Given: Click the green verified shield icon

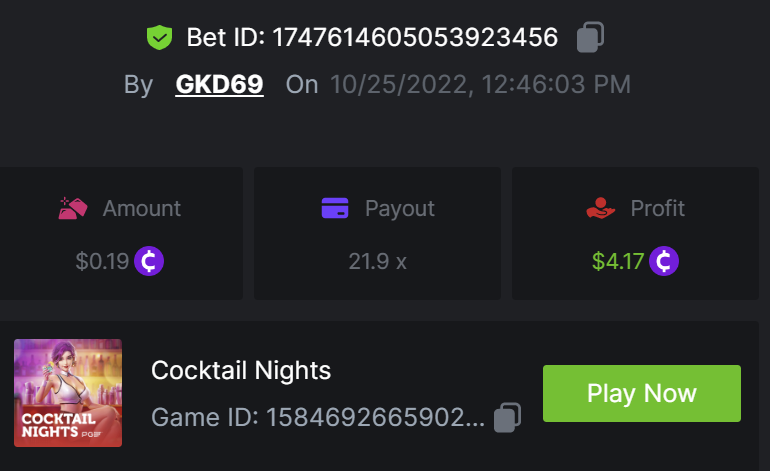Looking at the screenshot, I should [x=160, y=38].
